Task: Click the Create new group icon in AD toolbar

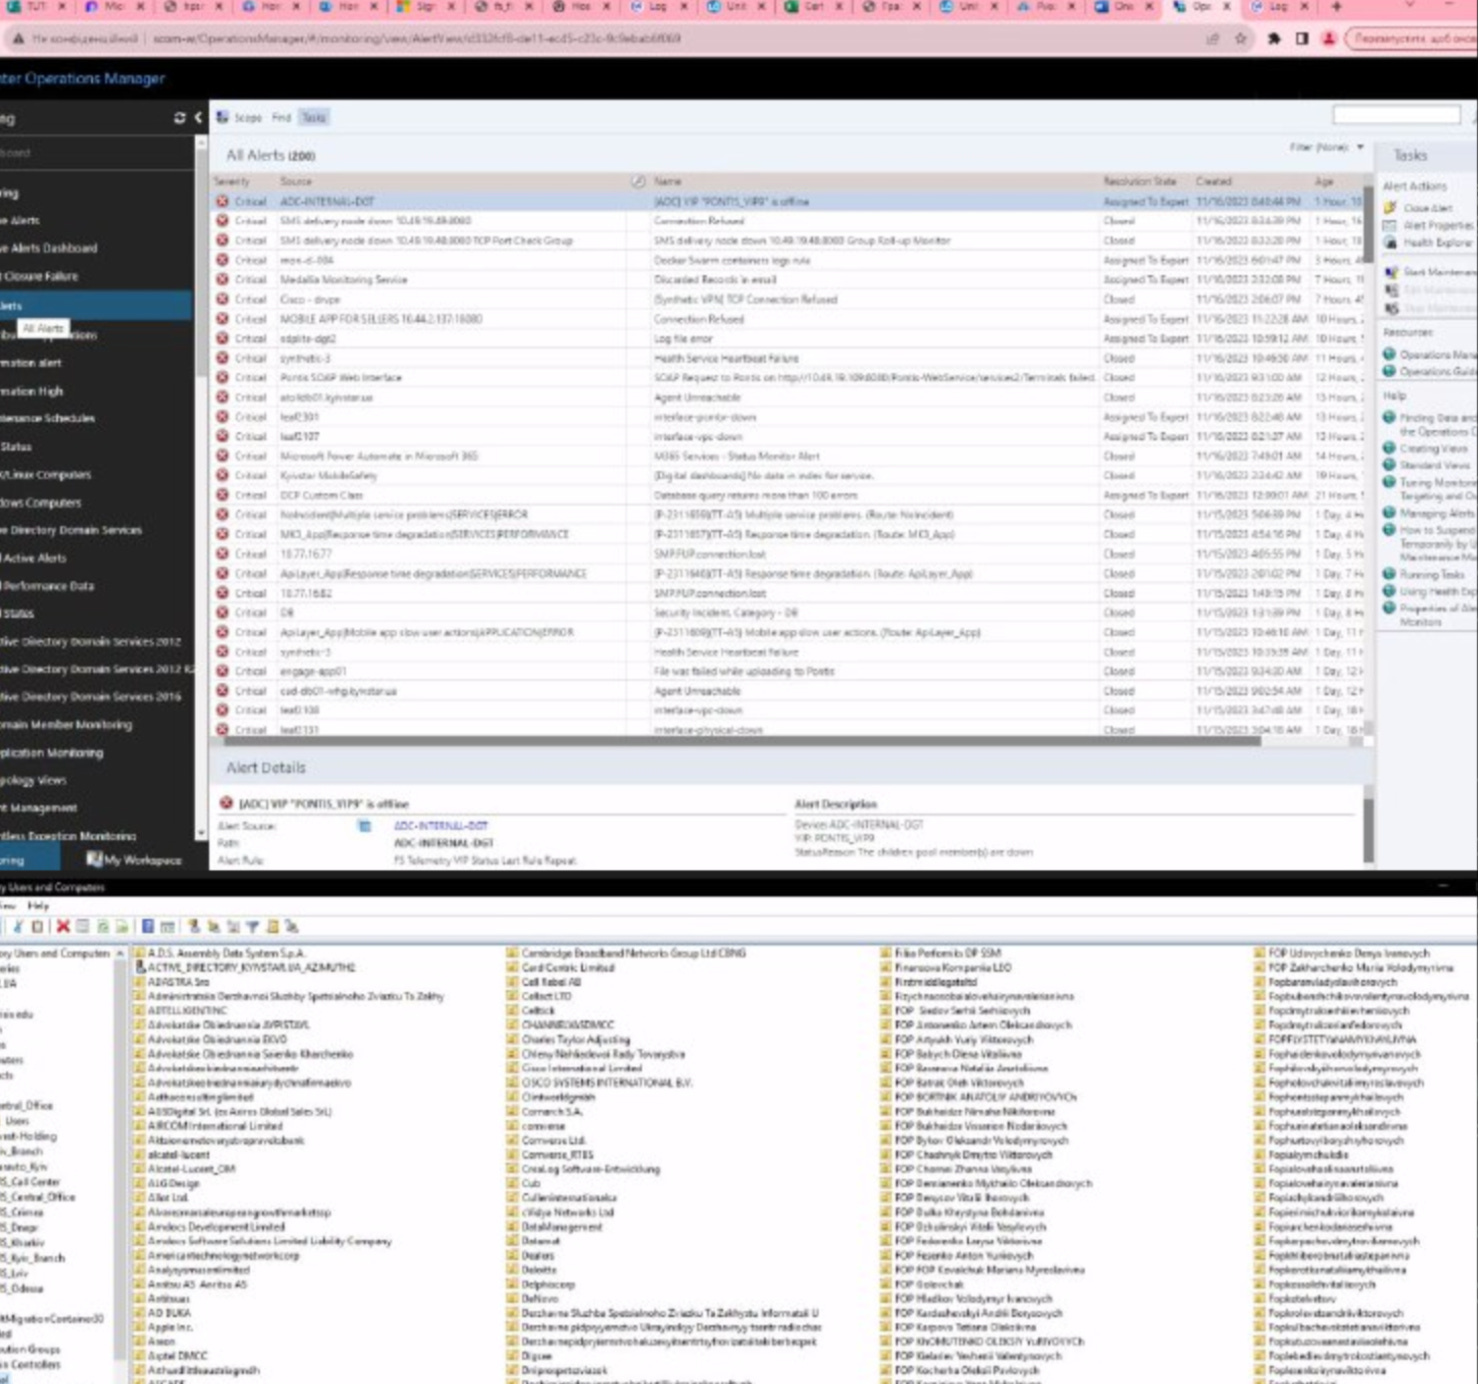Action: click(213, 927)
